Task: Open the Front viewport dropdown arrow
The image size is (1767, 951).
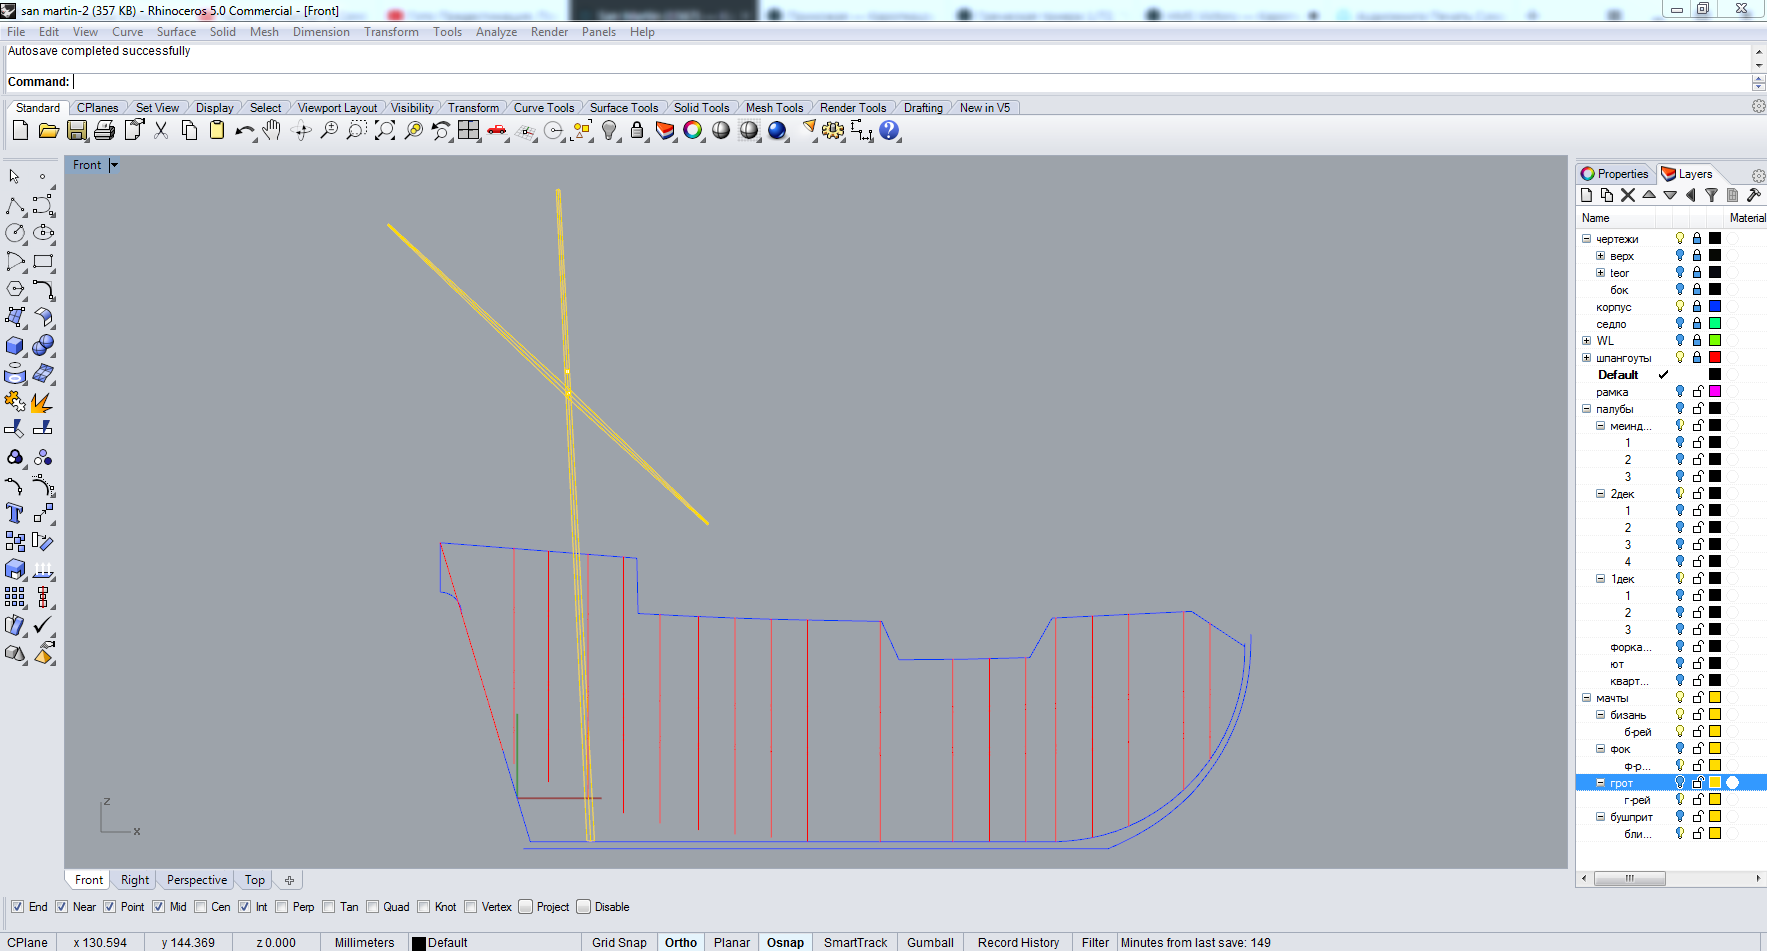Action: point(114,165)
